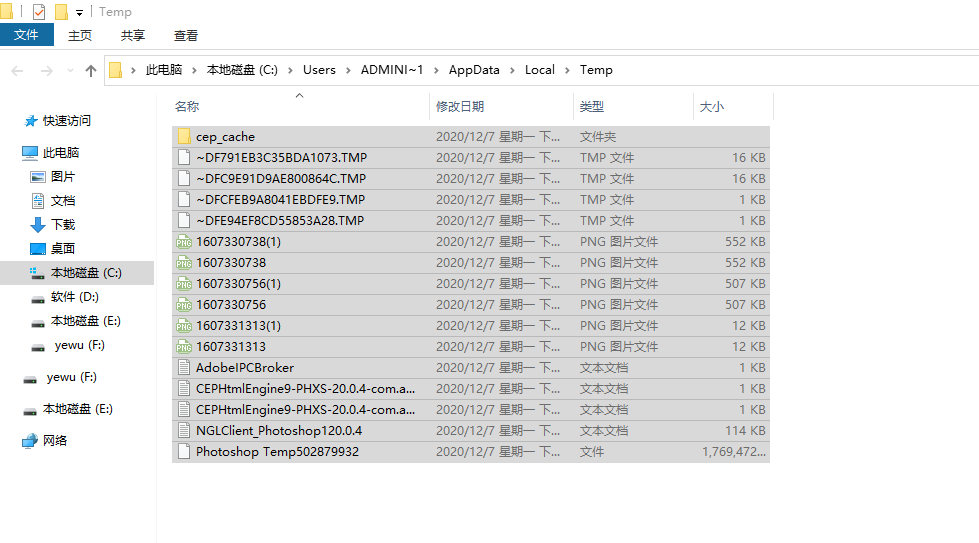
Task: Sort files by 大小 size column
Action: [711, 106]
